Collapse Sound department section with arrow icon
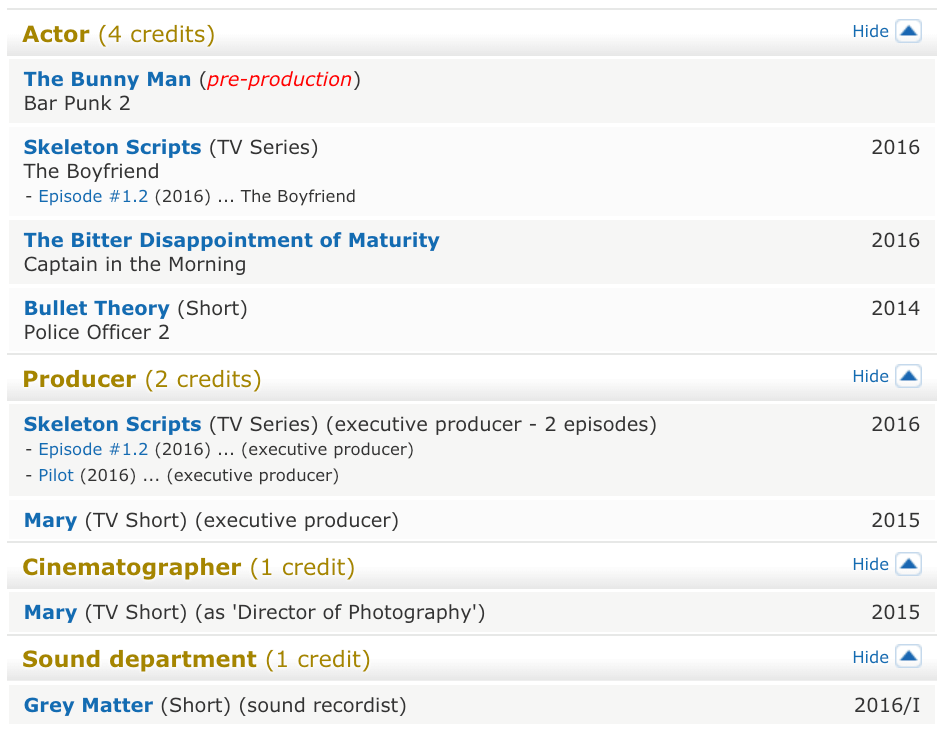946x733 pixels. (x=908, y=656)
